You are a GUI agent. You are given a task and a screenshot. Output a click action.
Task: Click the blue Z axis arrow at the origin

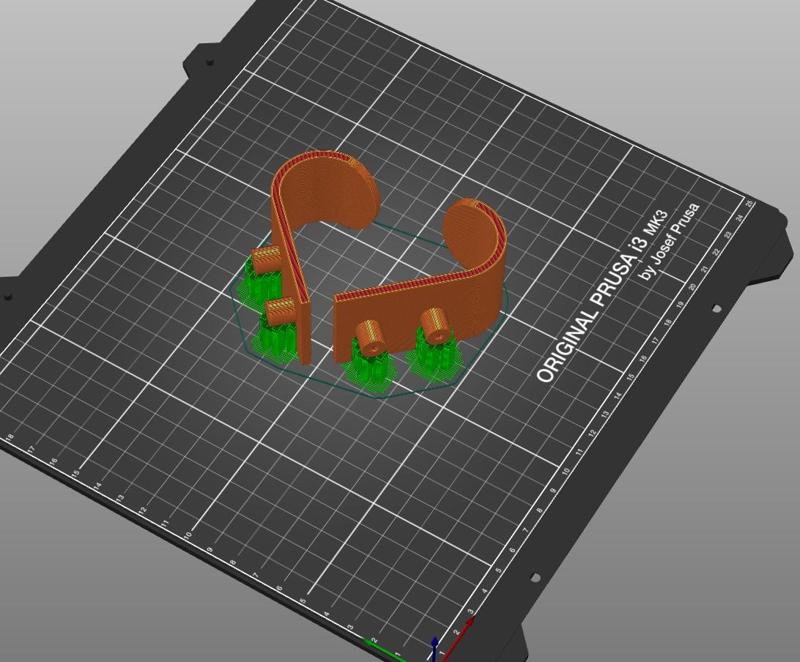click(434, 647)
